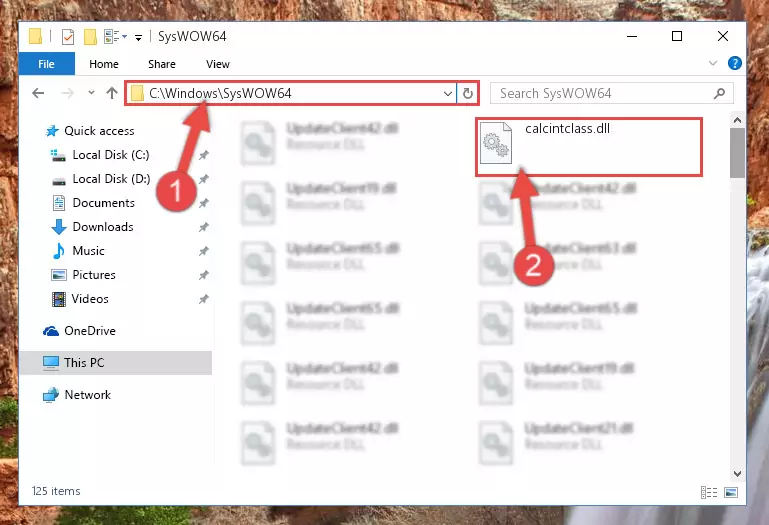Click the pin icon next to Downloads
This screenshot has width=769, height=525.
tap(204, 227)
